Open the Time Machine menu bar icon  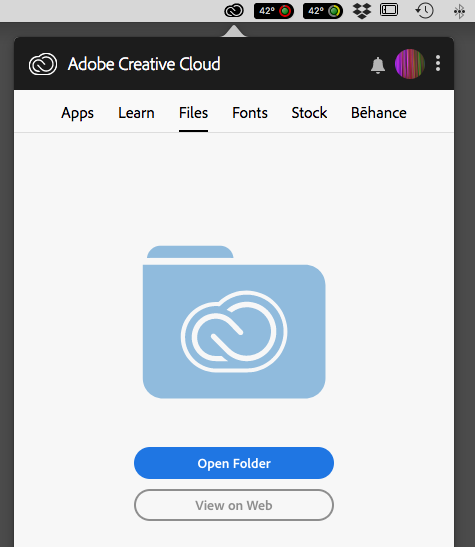(x=424, y=10)
